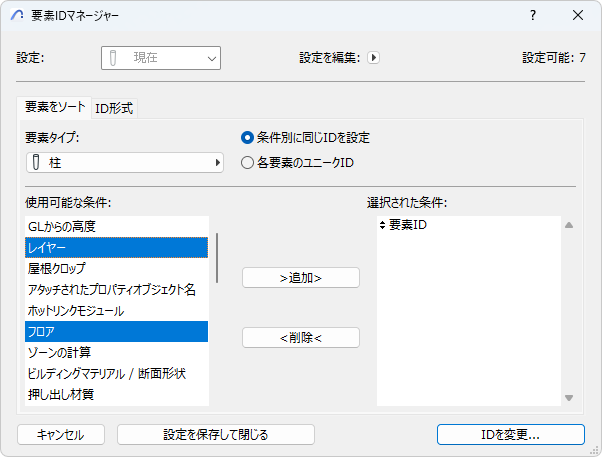Image resolution: width=602 pixels, height=457 pixels.
Task: Close the 要素IDマネージャー dialog
Action: pos(578,15)
